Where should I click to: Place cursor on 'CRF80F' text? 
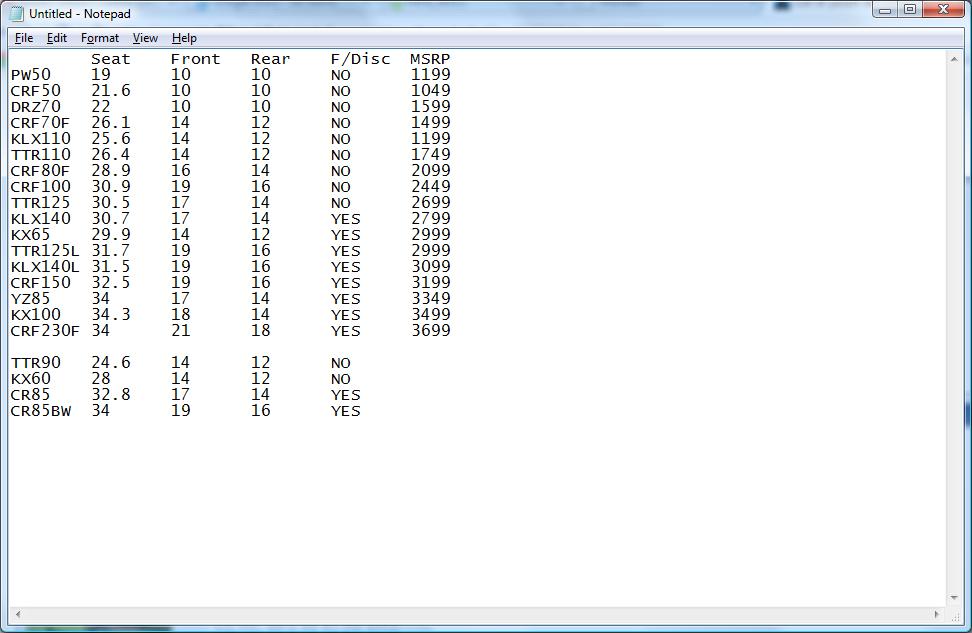(40, 171)
